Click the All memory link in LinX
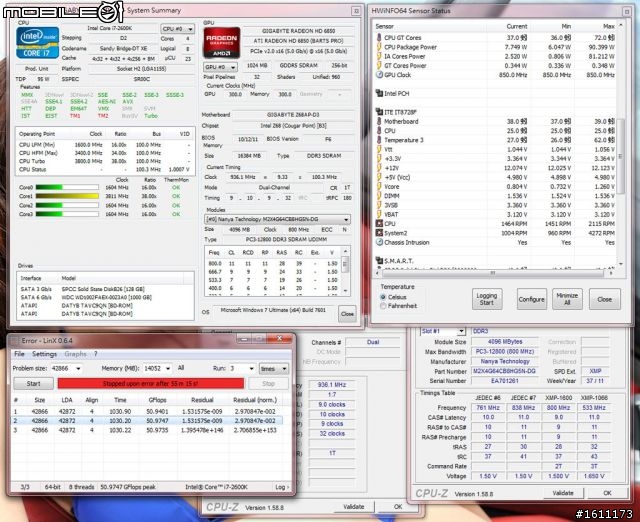 tap(181, 368)
